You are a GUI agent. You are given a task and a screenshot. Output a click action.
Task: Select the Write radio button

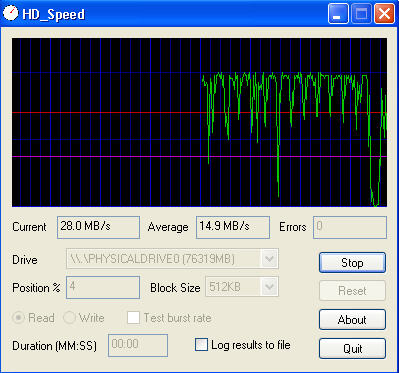pyautogui.click(x=69, y=318)
